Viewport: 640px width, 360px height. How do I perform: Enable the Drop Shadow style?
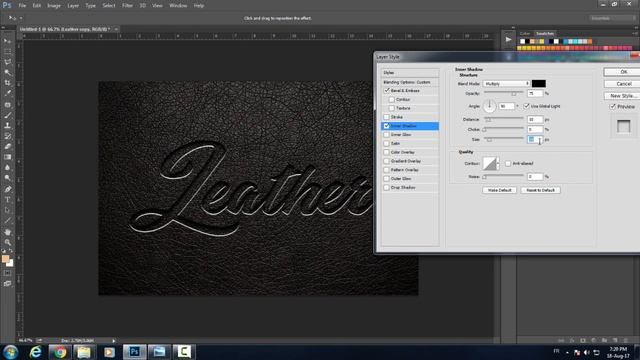(x=387, y=188)
